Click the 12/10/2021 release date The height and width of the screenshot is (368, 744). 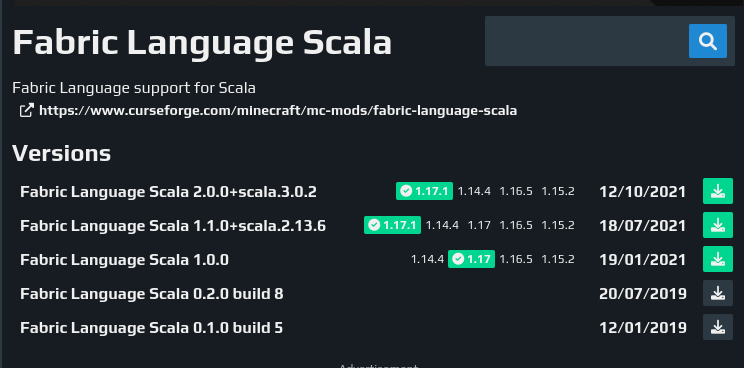pyautogui.click(x=642, y=192)
